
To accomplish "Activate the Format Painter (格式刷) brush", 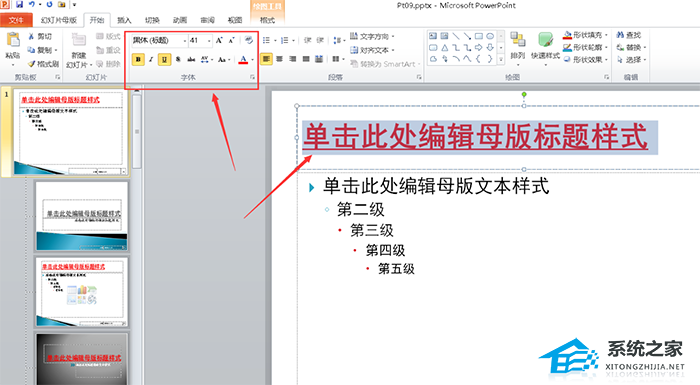I will 42,64.
